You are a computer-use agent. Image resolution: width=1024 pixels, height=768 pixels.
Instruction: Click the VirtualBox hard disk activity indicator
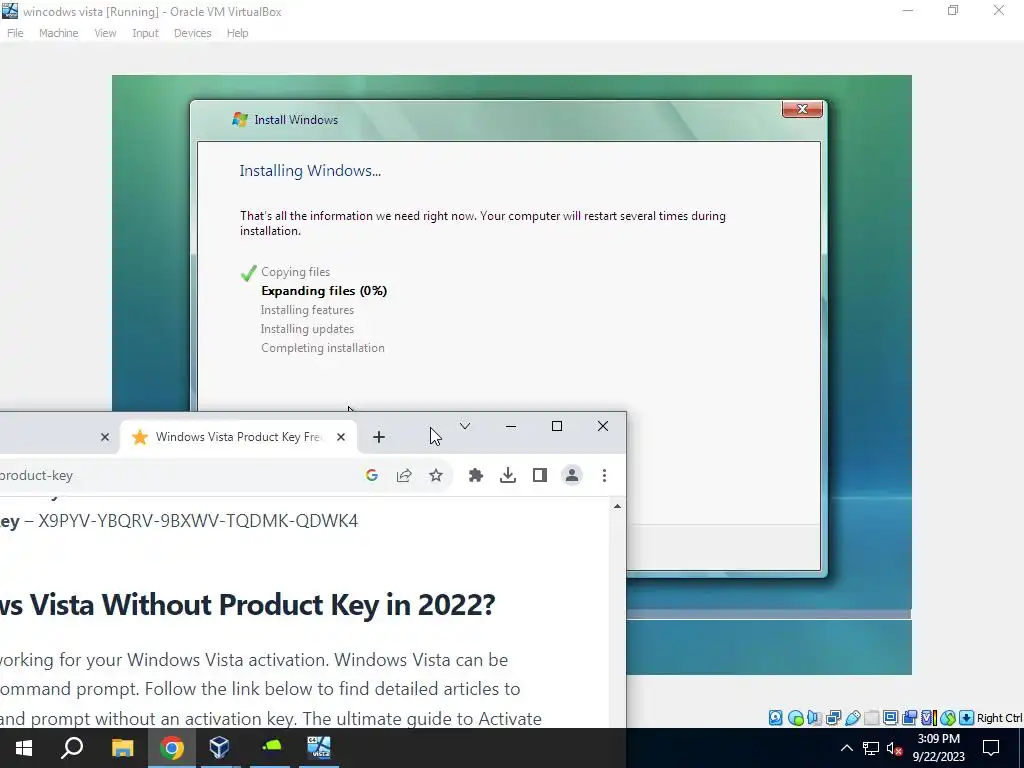click(775, 718)
